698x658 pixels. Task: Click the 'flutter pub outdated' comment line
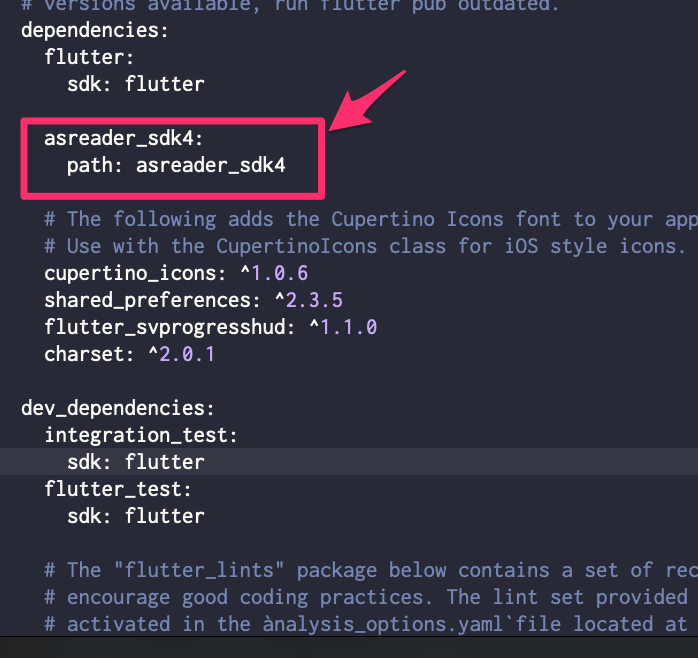point(300,4)
